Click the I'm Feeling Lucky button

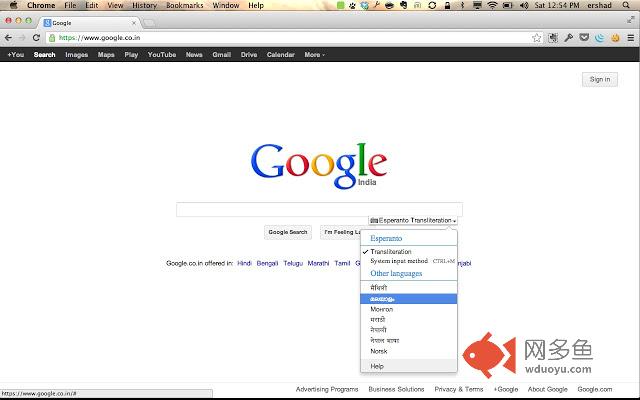[x=341, y=232]
